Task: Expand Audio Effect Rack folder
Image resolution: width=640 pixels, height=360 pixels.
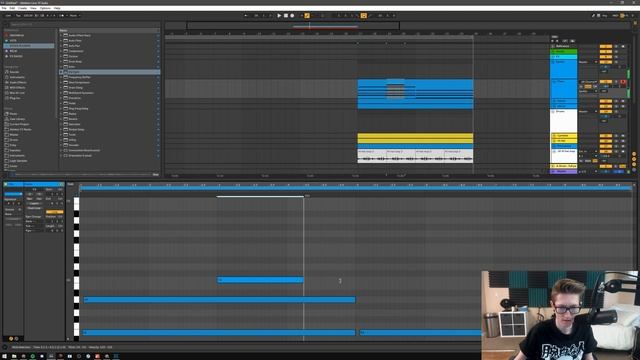Action: [x=61, y=36]
